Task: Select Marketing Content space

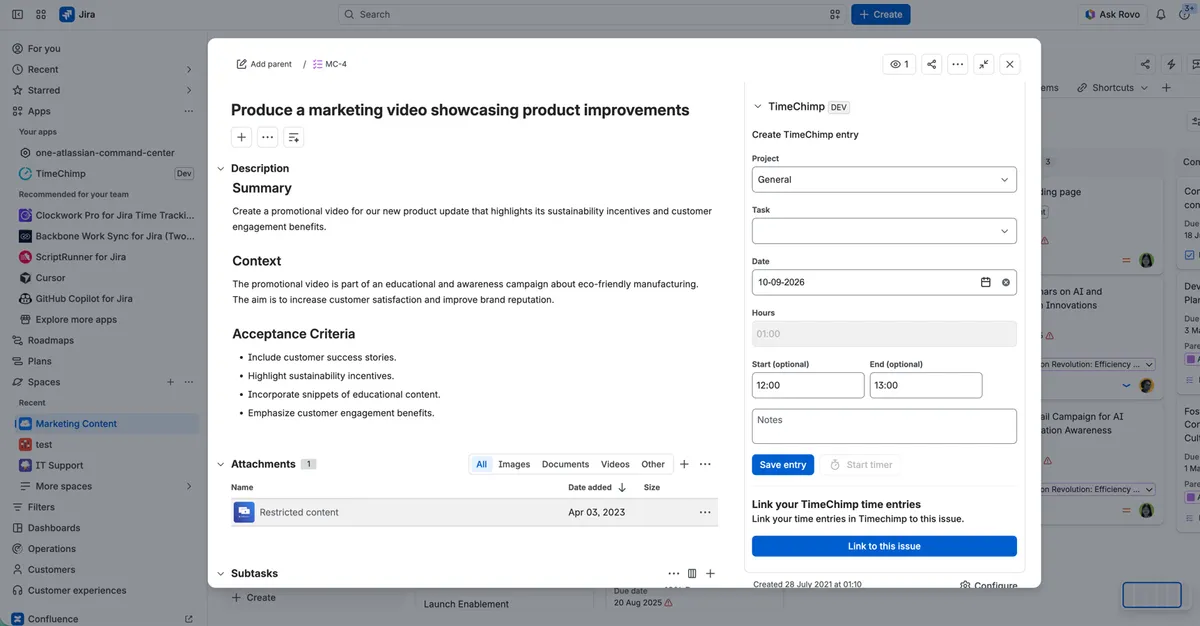Action: (x=106, y=424)
